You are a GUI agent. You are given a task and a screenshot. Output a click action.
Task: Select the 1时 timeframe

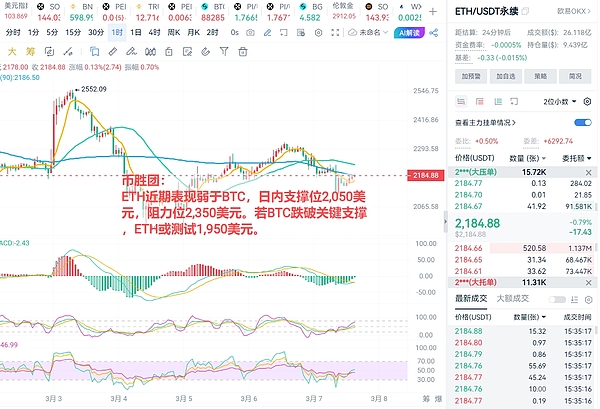tap(116, 32)
